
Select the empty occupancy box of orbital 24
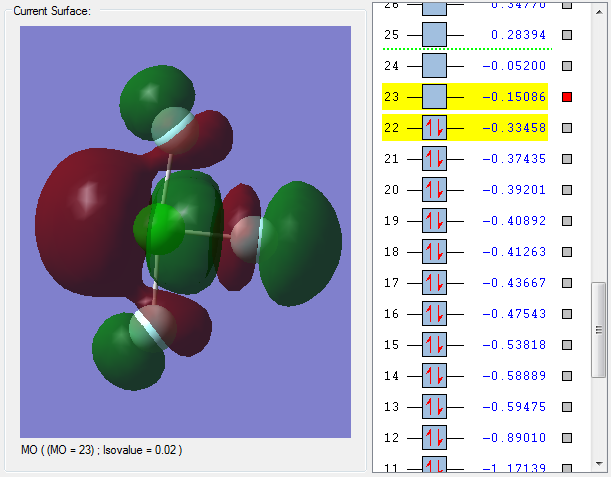click(x=434, y=66)
